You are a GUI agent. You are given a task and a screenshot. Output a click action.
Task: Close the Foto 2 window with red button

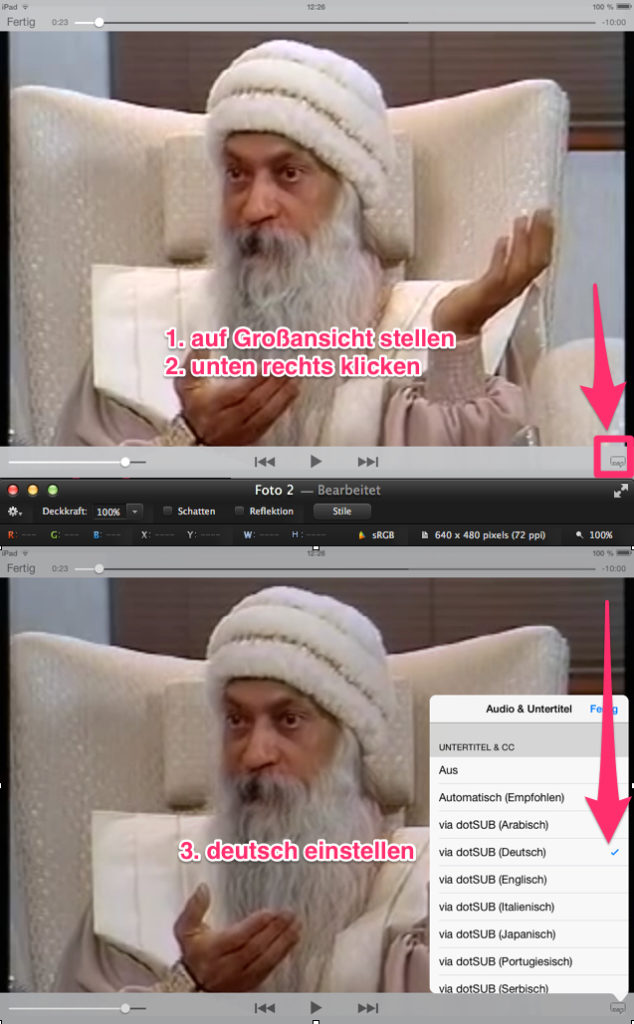pos(12,490)
